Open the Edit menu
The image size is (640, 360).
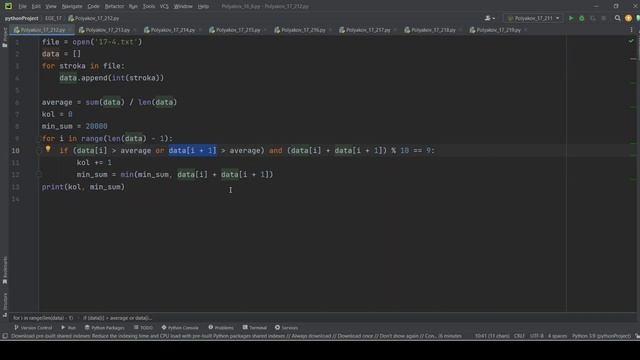click(36, 7)
